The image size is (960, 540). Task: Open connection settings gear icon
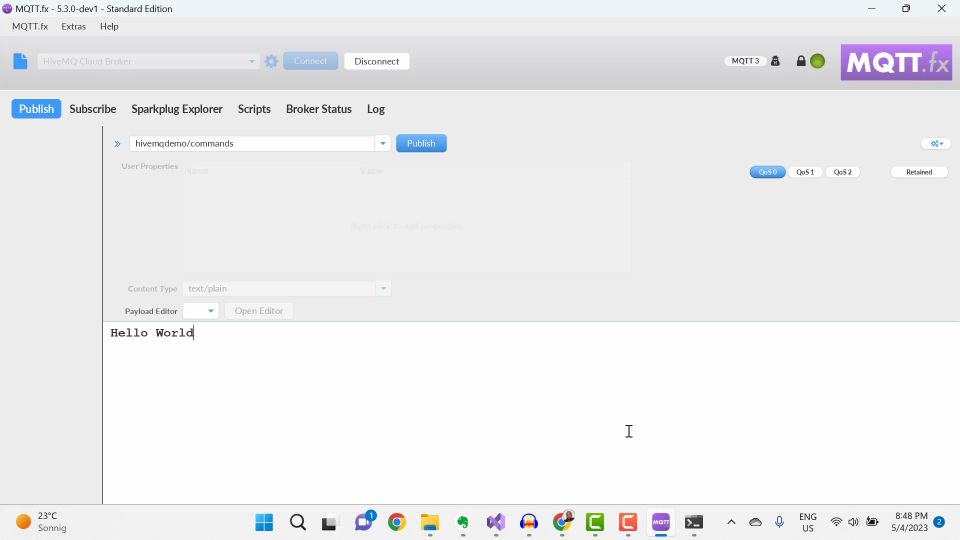pos(271,61)
